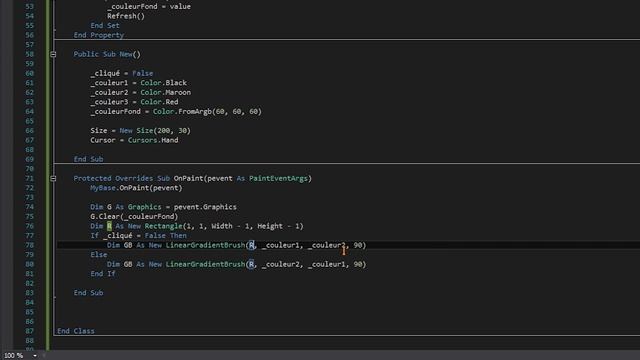Screen dimensions: 640x360
Task: Click 'Cursors.Hand' on the Cursor line
Action: (153, 140)
